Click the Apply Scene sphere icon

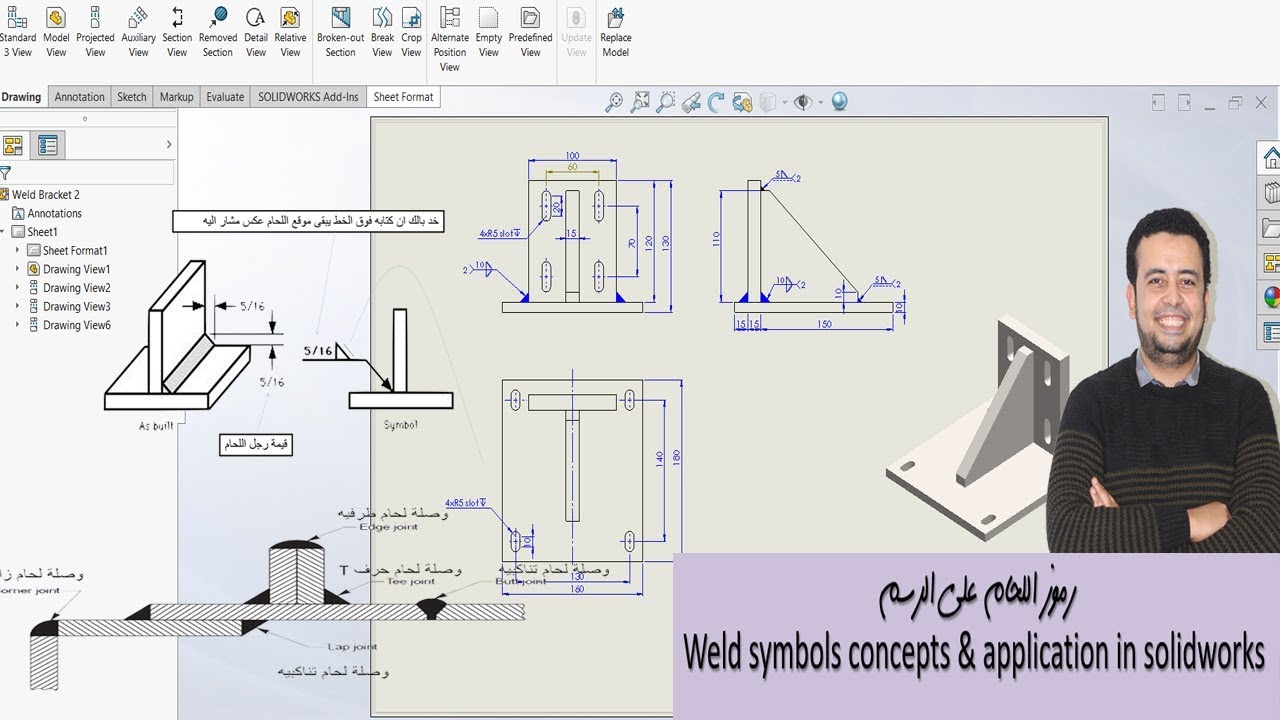[839, 102]
